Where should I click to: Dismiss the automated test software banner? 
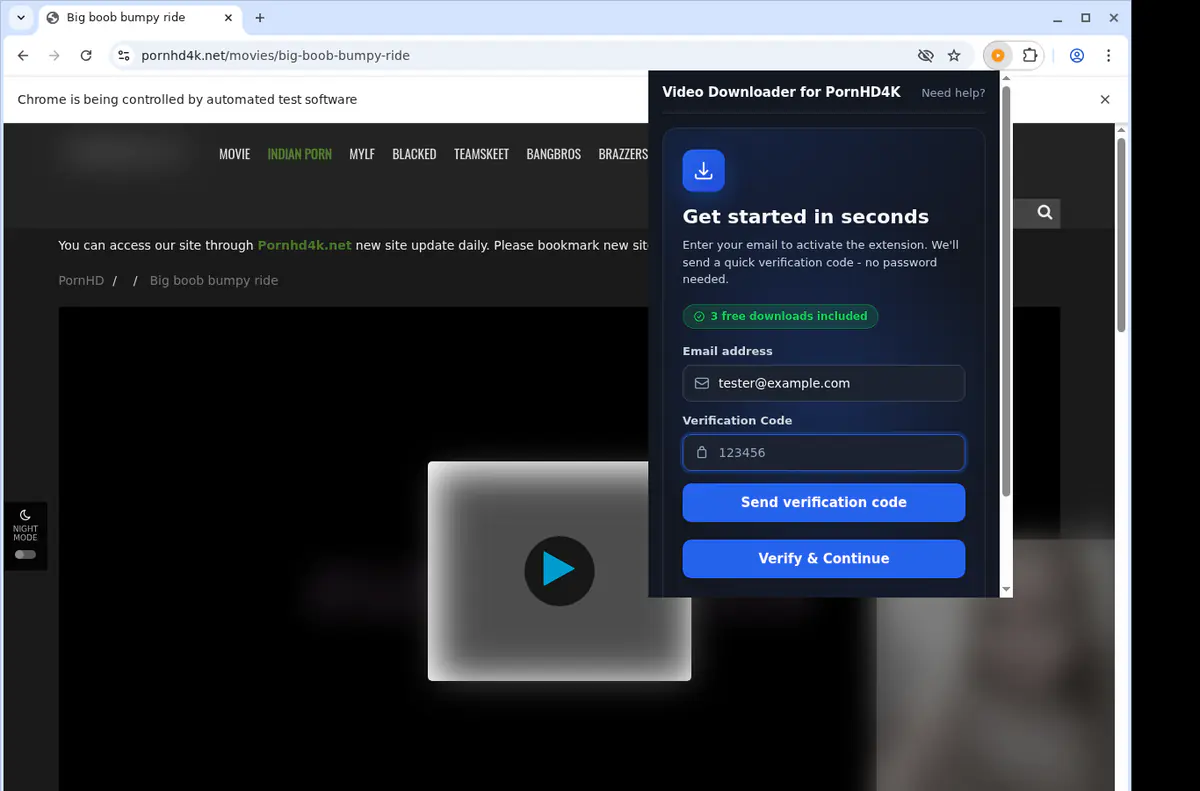[x=1105, y=99]
